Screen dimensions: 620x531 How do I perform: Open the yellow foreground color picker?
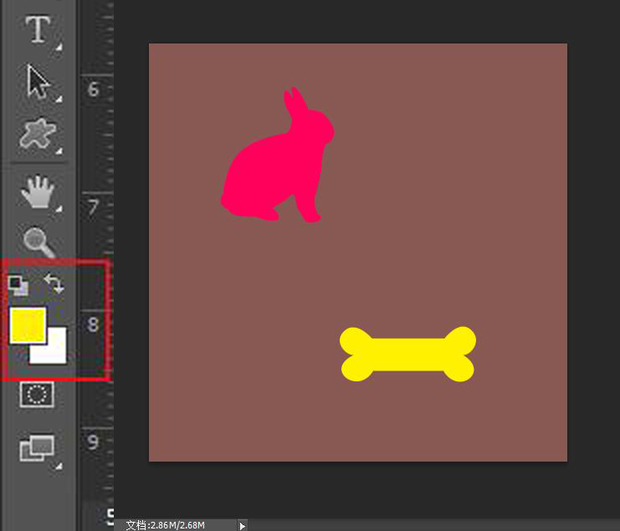point(28,325)
